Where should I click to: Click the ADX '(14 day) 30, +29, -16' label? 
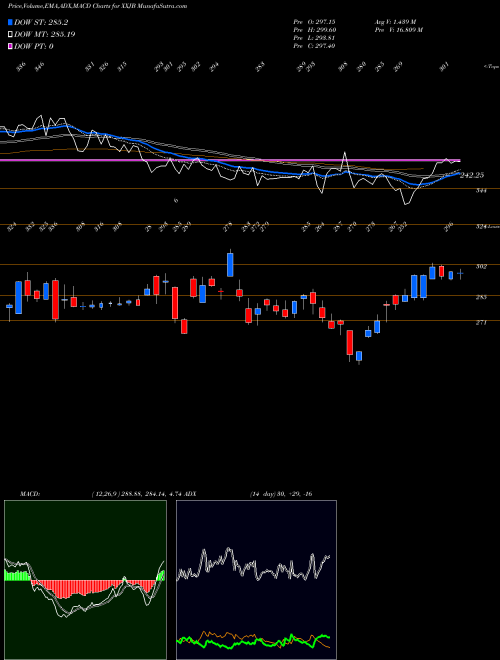[281, 494]
